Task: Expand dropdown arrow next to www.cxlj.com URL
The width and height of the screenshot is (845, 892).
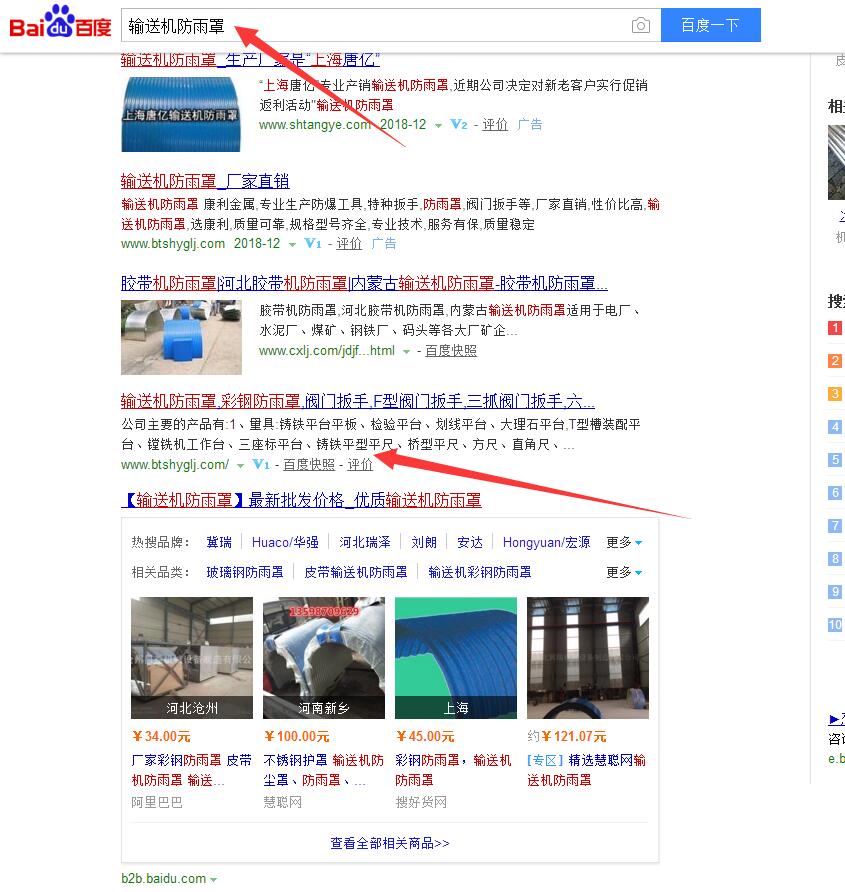Action: (x=406, y=352)
